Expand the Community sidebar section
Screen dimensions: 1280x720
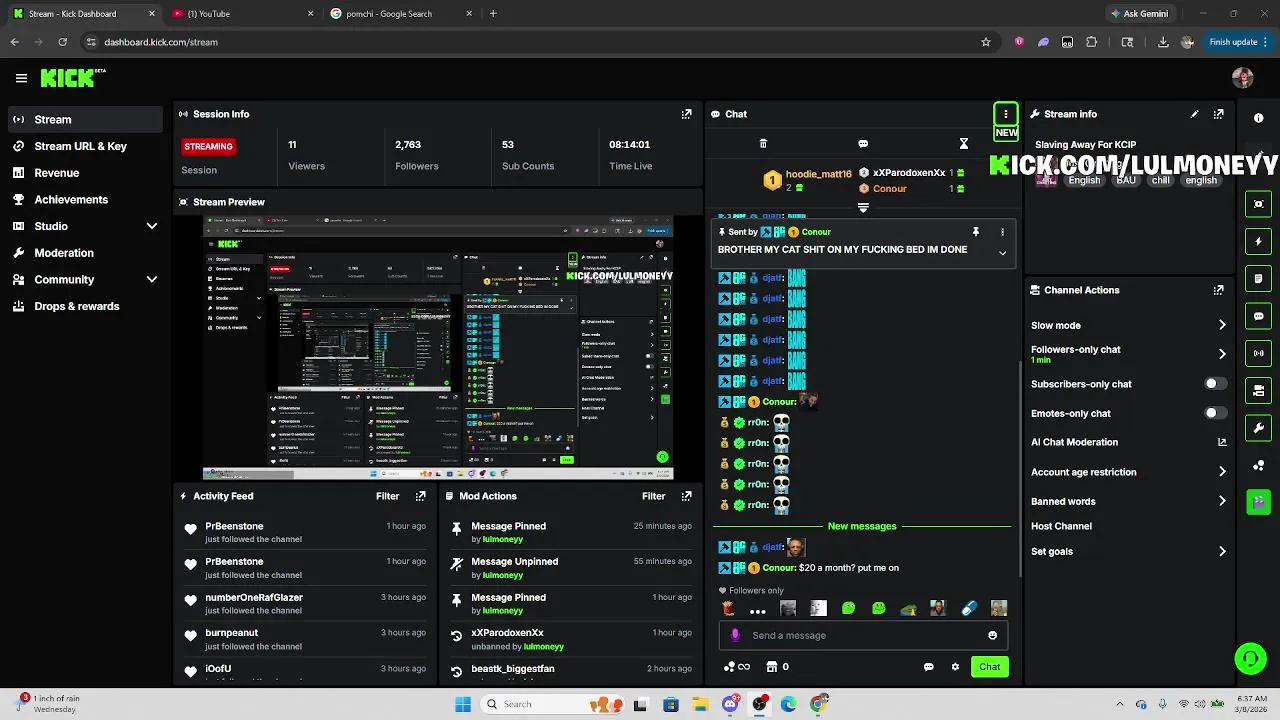click(x=152, y=280)
